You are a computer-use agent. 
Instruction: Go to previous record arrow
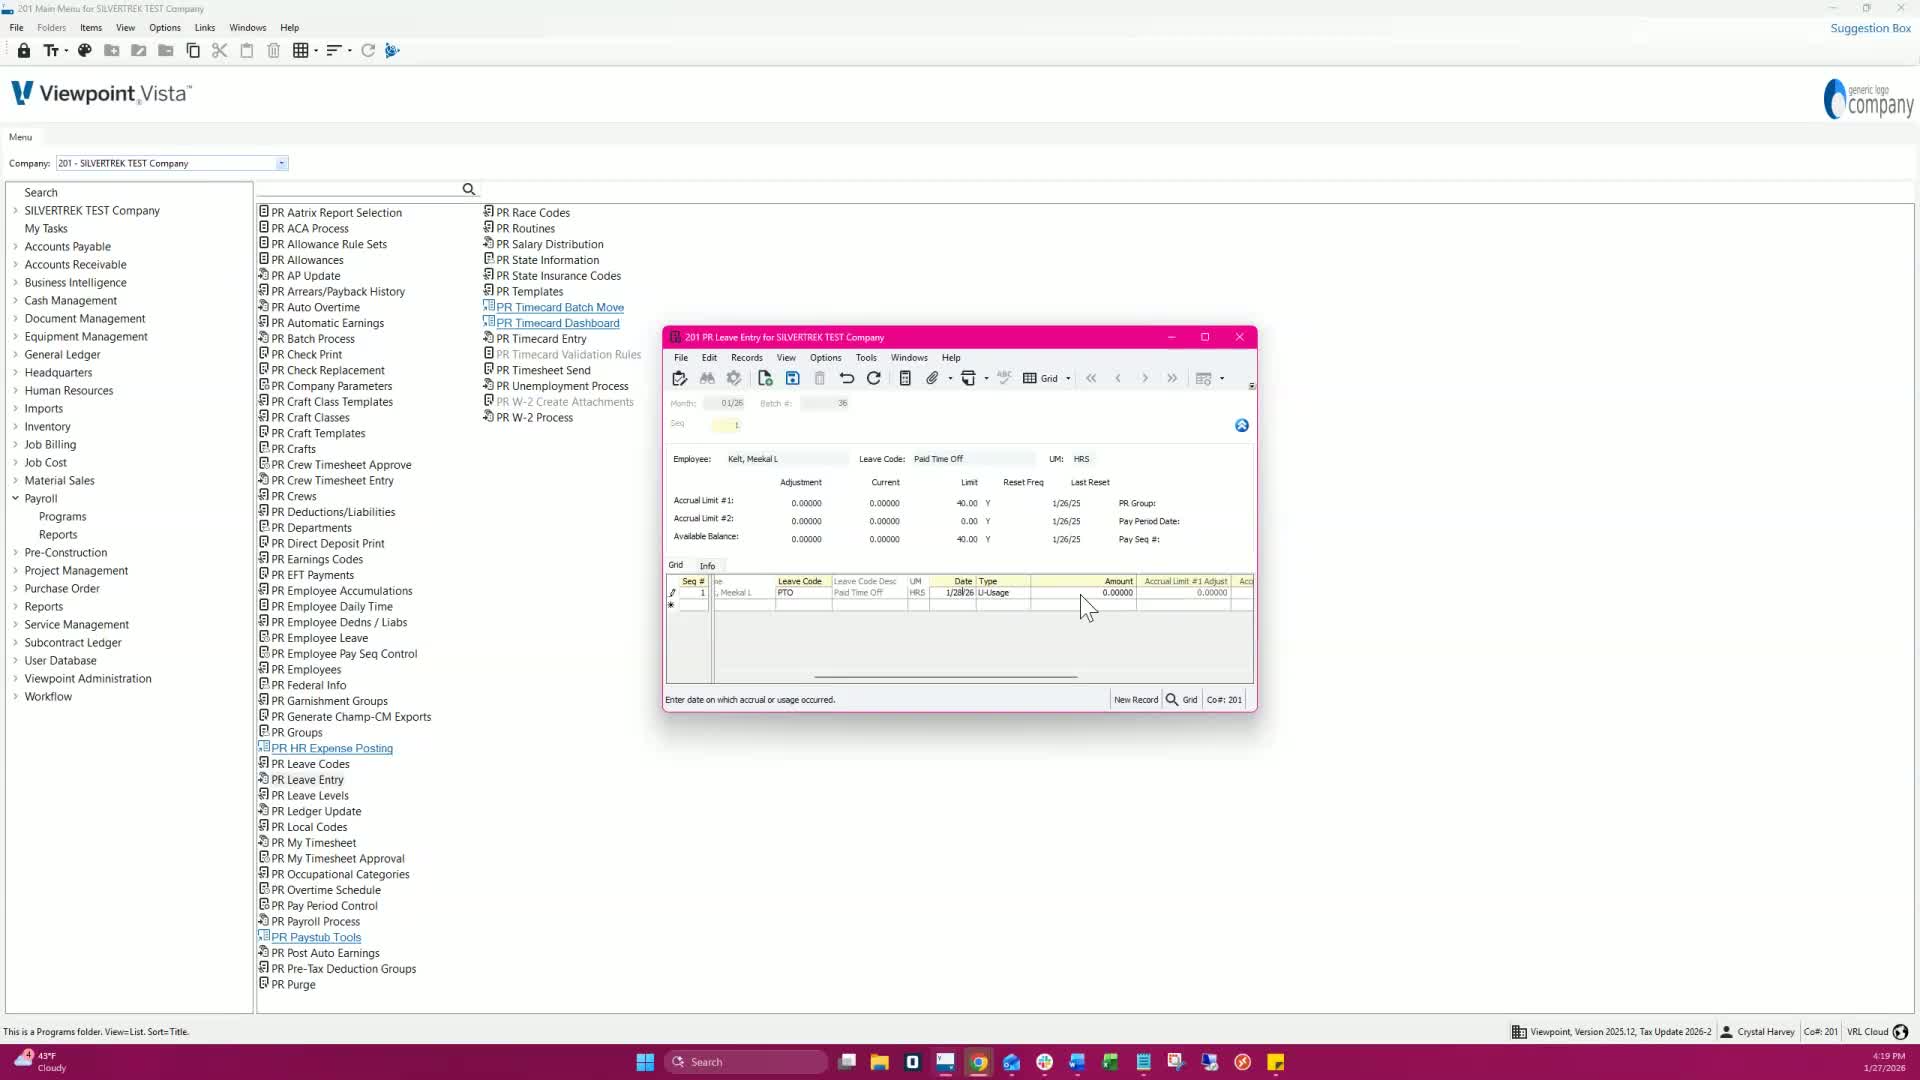click(1118, 378)
